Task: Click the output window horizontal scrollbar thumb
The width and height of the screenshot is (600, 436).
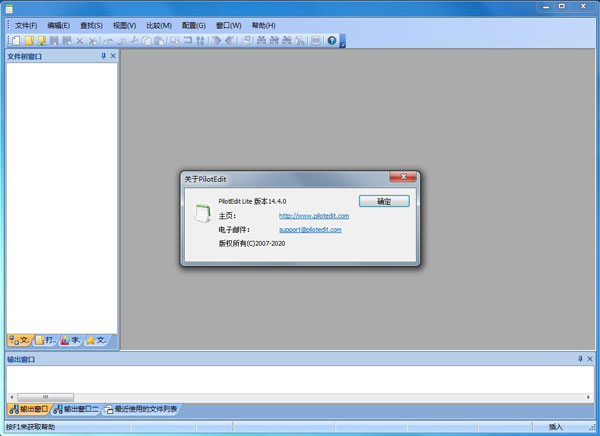Action: click(x=46, y=397)
